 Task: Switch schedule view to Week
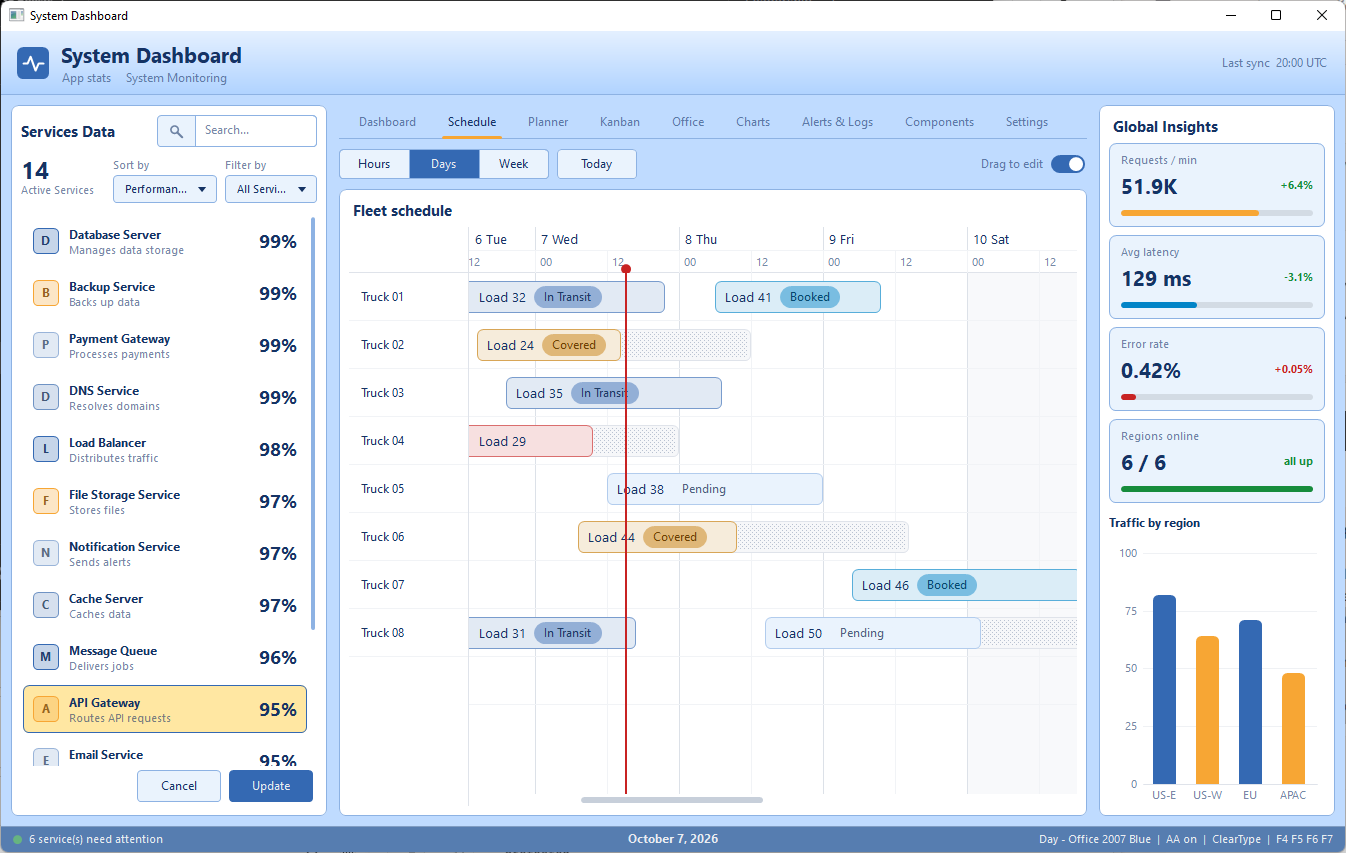point(514,164)
